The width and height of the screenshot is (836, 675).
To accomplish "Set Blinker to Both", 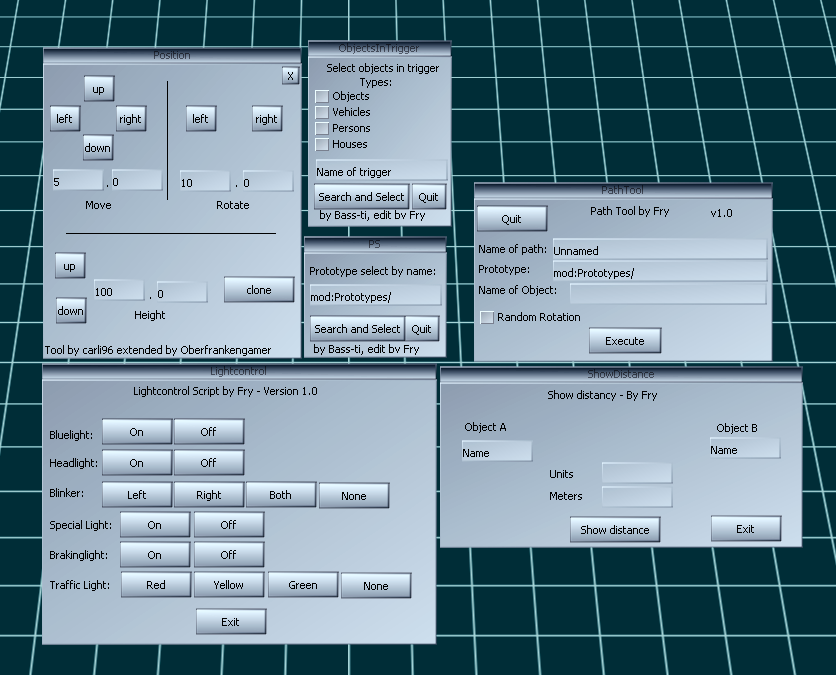I will pyautogui.click(x=281, y=495).
